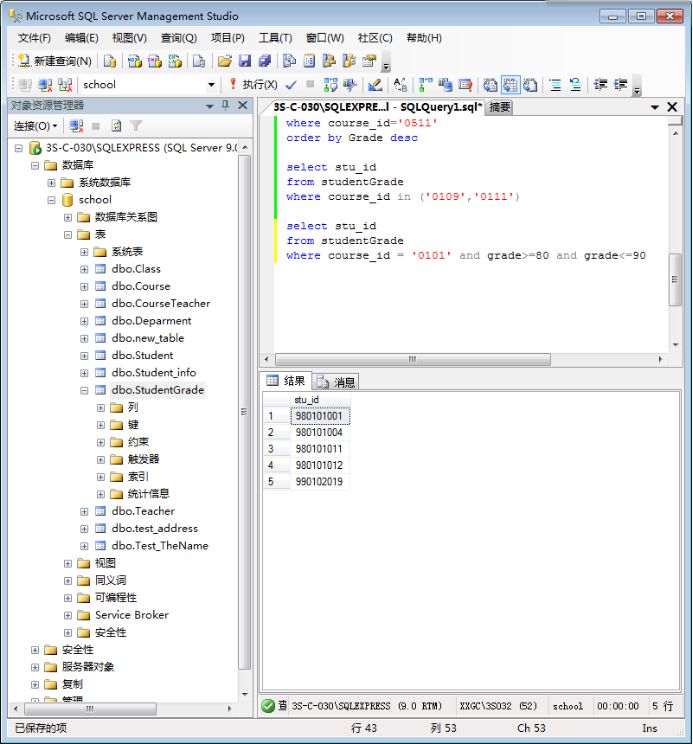The height and width of the screenshot is (744, 693).
Task: Open an Analysis Services XMLA Query
Action: tap(175, 61)
